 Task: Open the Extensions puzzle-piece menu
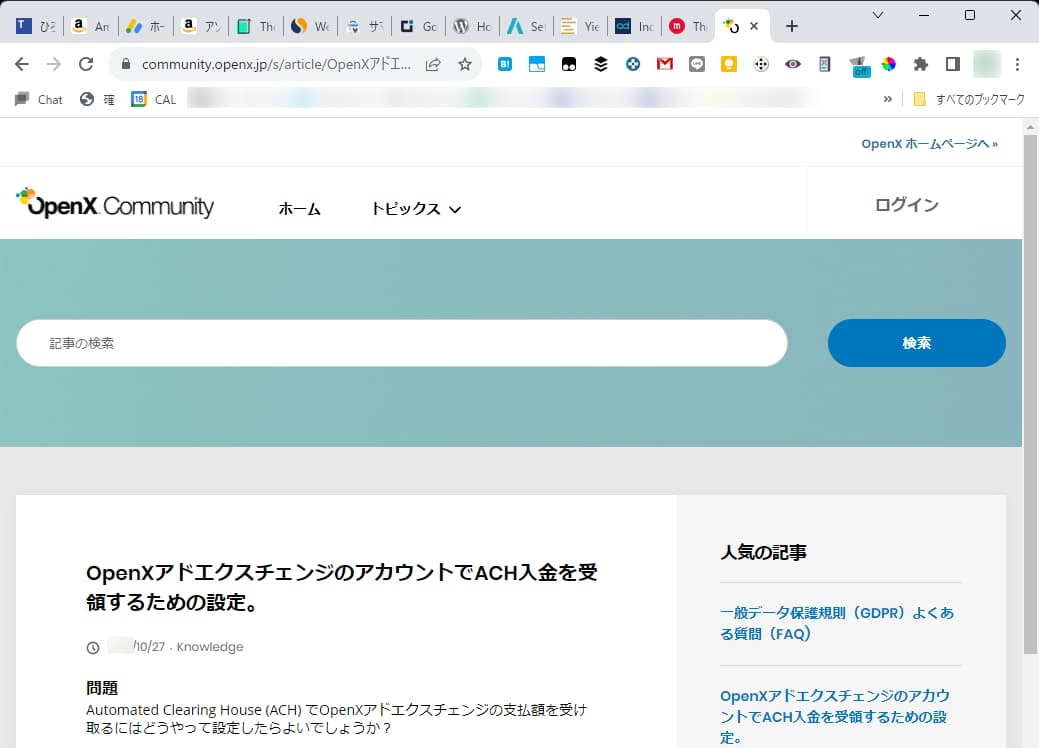[x=920, y=64]
